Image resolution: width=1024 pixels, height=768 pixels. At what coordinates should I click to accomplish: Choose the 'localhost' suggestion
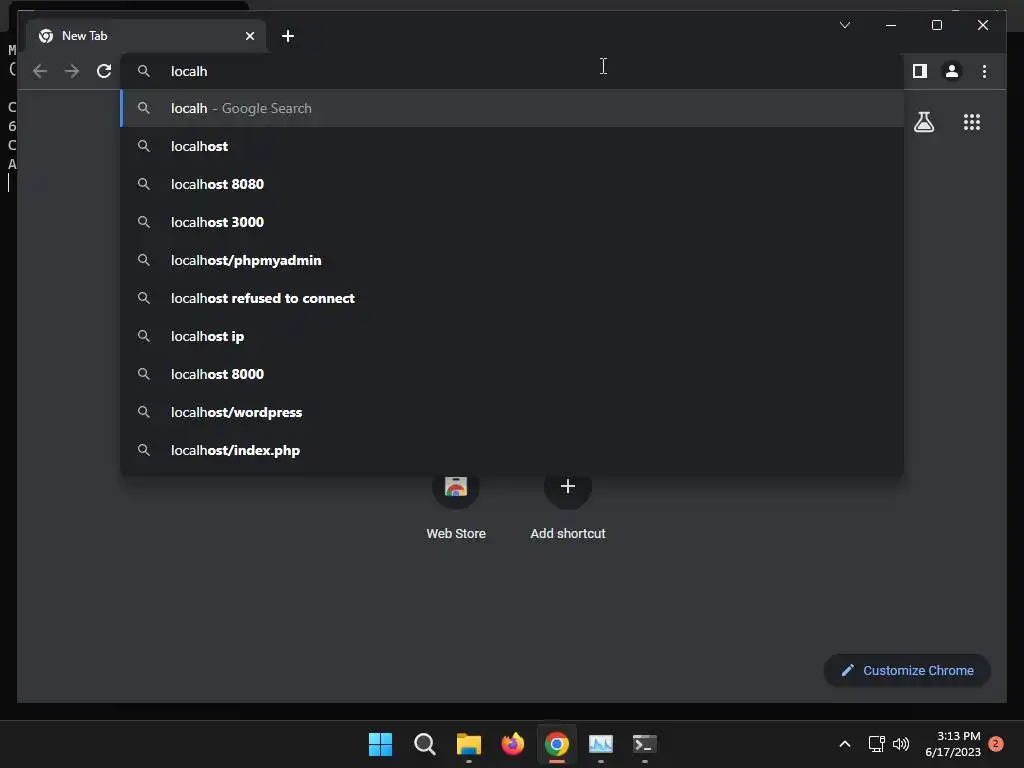pos(512,146)
